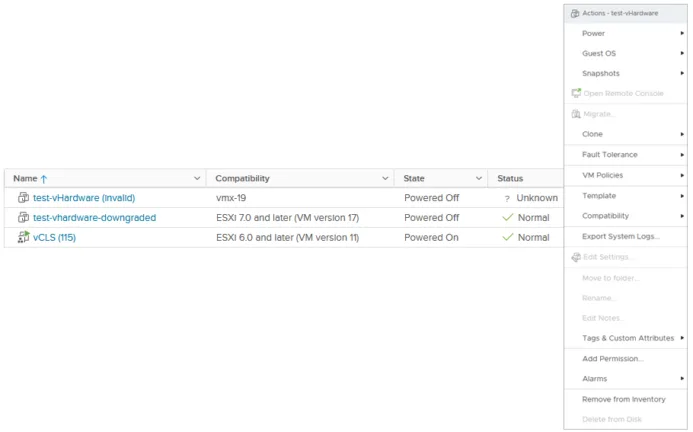Image resolution: width=693 pixels, height=432 pixels.
Task: Click the ESXi 7.0 and later (VM version 17) cell
Action: pyautogui.click(x=287, y=218)
